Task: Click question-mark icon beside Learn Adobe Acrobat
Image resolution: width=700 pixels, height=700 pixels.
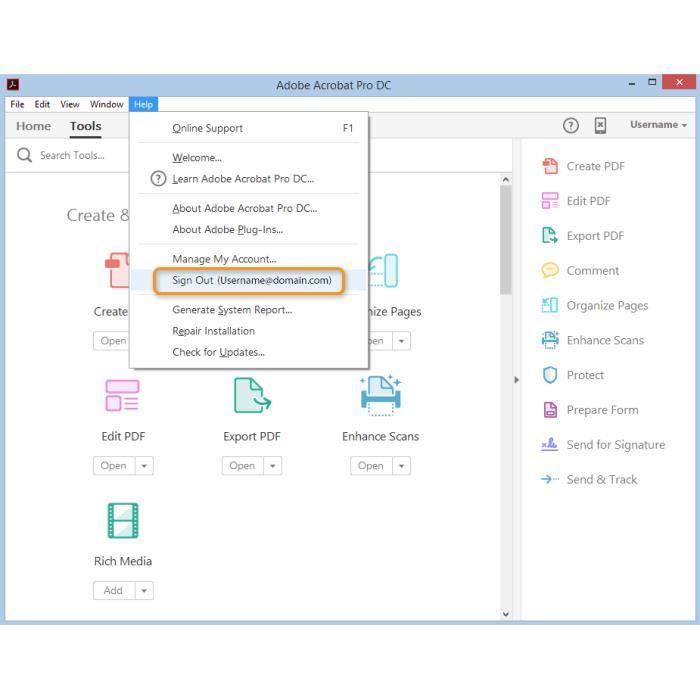Action: [158, 179]
